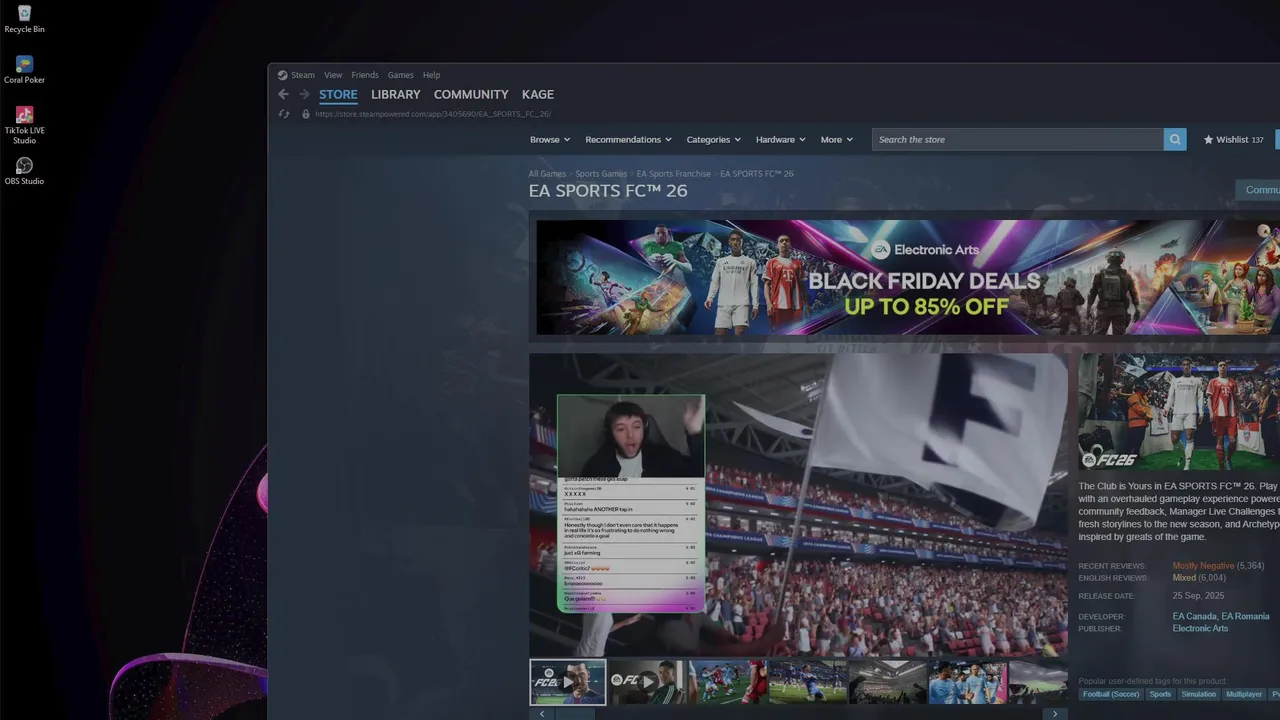
Task: Select the red-kit tackle screenshot thumbnail
Action: tap(727, 682)
